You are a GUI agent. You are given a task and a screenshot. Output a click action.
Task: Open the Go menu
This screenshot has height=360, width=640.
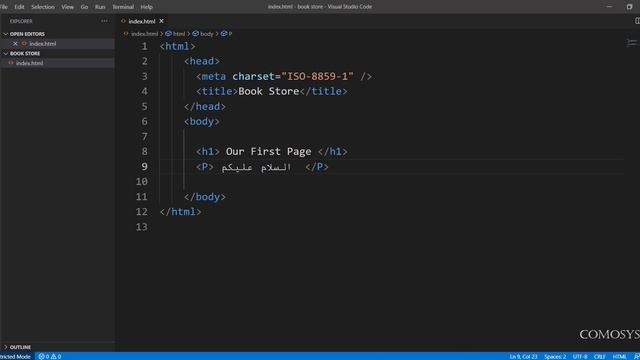click(84, 7)
